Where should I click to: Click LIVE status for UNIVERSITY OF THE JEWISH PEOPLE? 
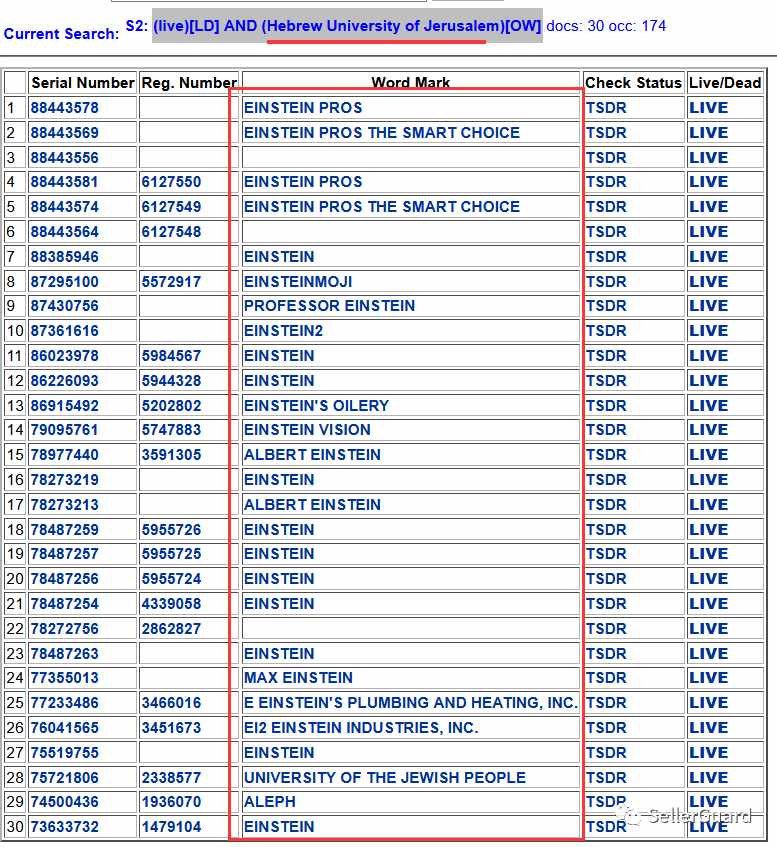[708, 777]
